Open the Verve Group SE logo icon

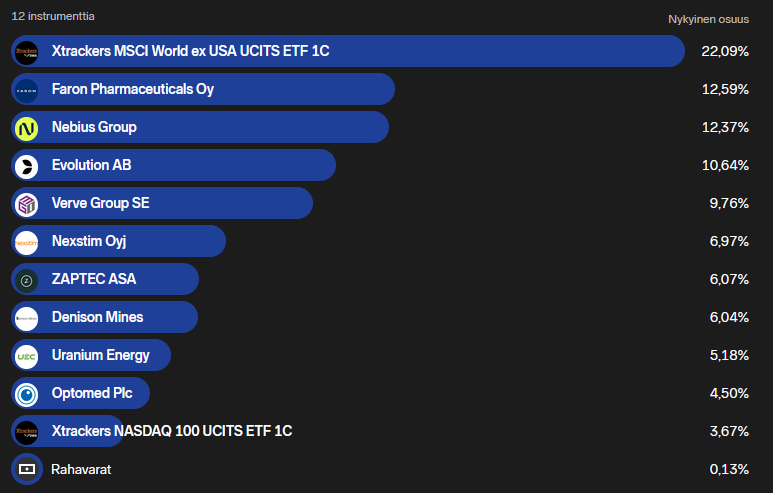[x=27, y=203]
